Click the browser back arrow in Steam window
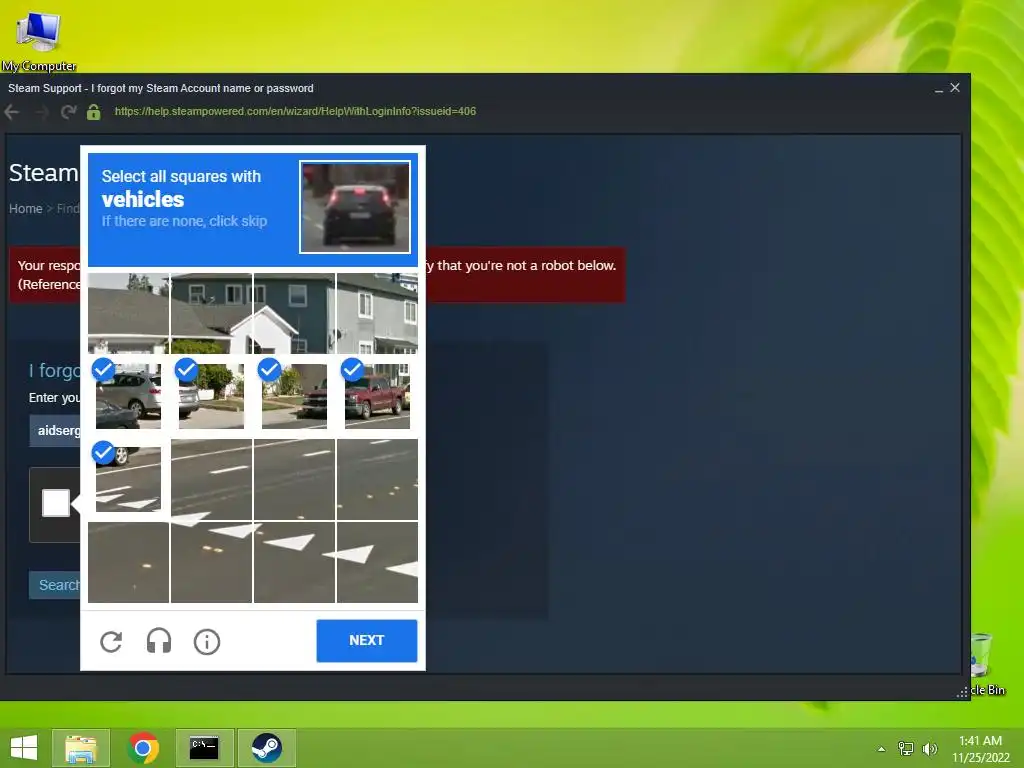 (12, 112)
